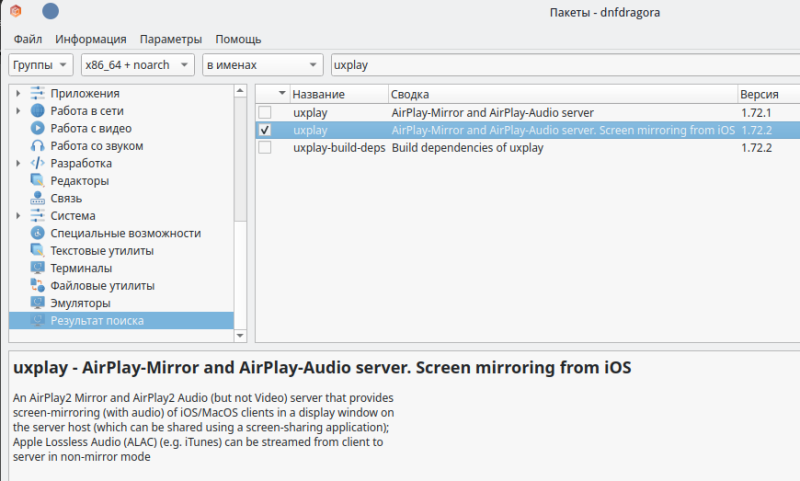This screenshot has height=481, width=800.
Task: Click the Работа со звуком speaker icon
Action: pyautogui.click(x=38, y=146)
